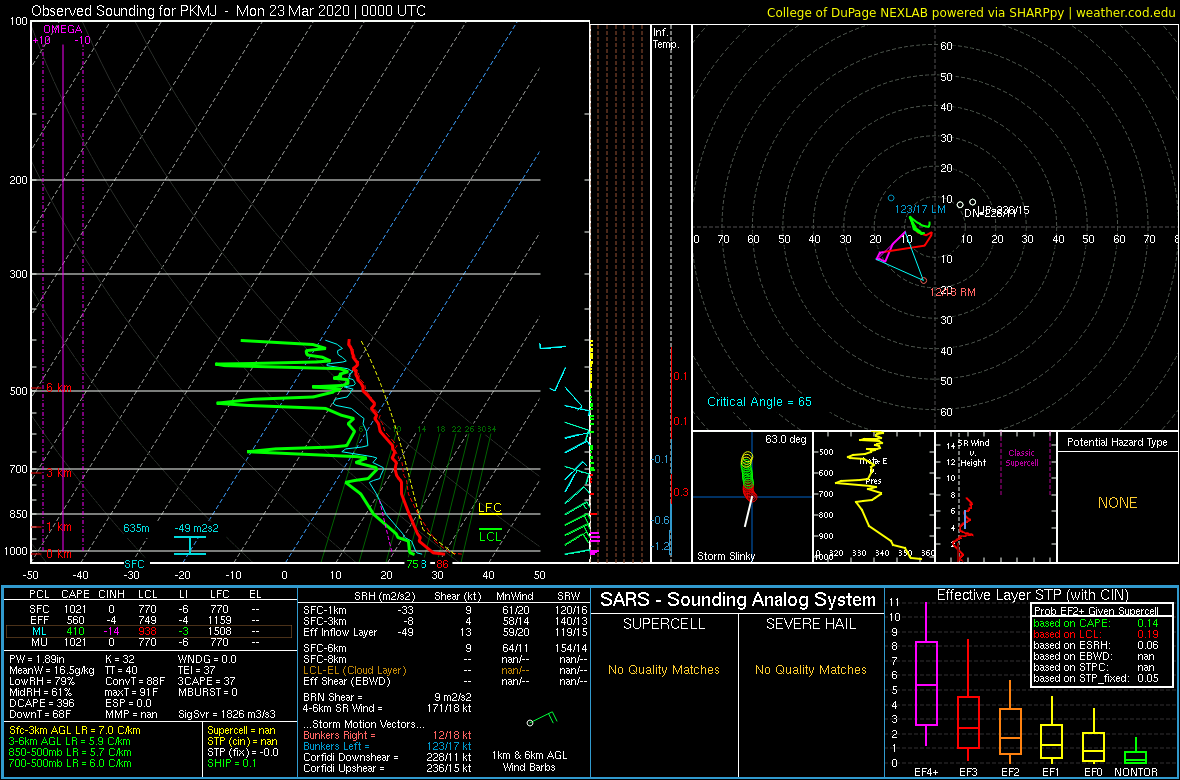Screen dimensions: 1180x780
Task: Select the Eff Inflow Layer row
Action: [444, 632]
